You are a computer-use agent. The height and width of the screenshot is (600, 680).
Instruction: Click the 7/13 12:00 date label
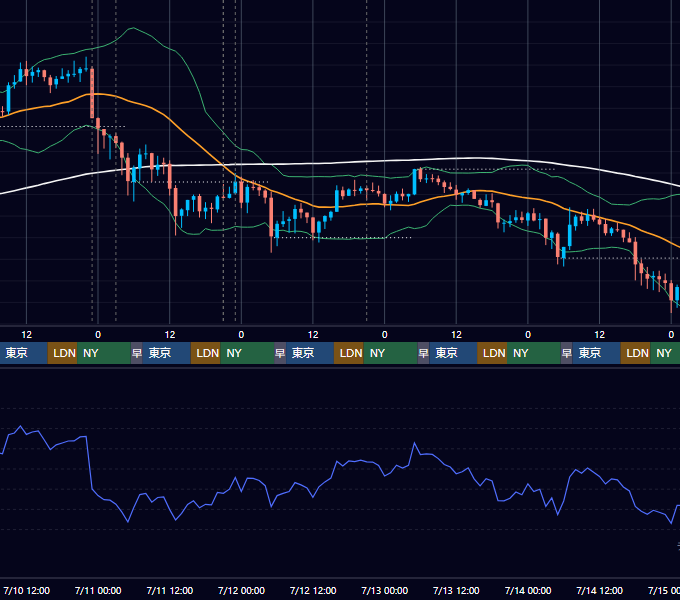click(456, 590)
